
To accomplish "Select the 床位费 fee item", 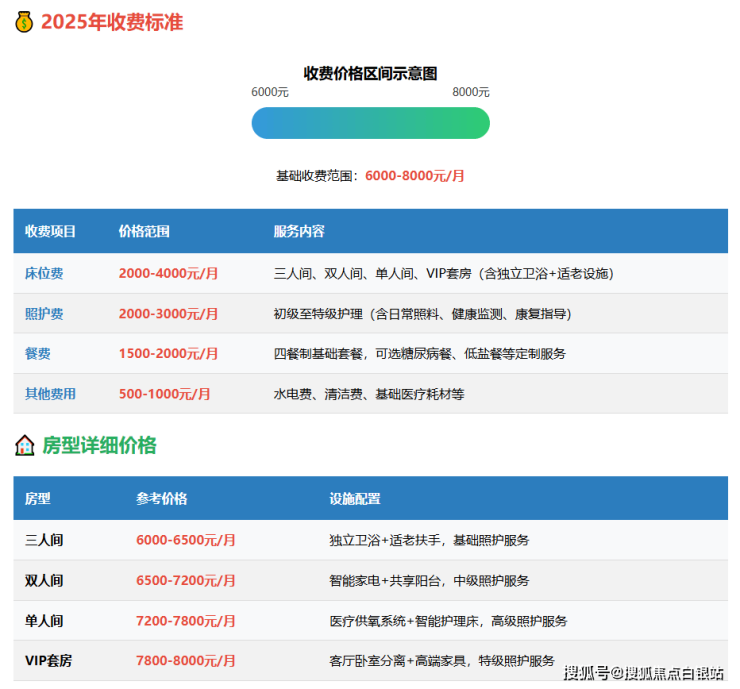I will click(x=44, y=273).
